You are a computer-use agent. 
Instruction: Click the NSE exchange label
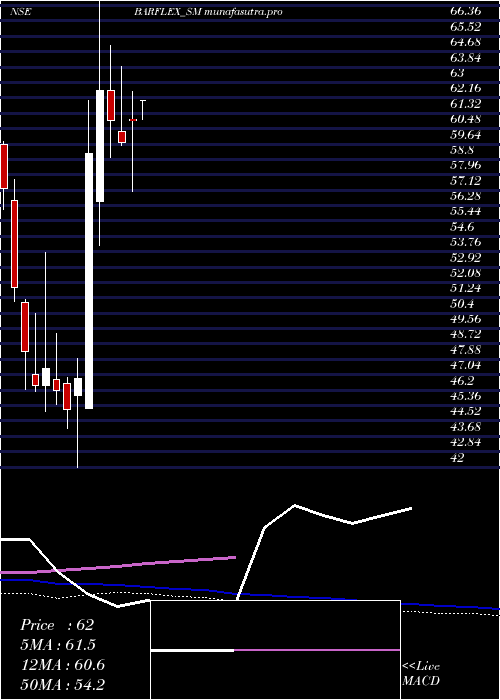21,12
